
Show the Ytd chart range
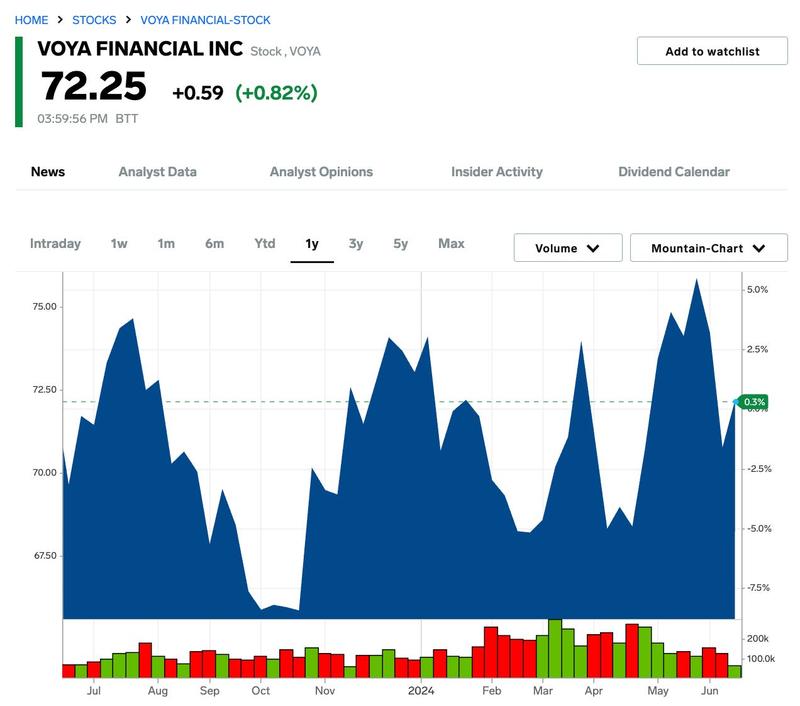[265, 244]
